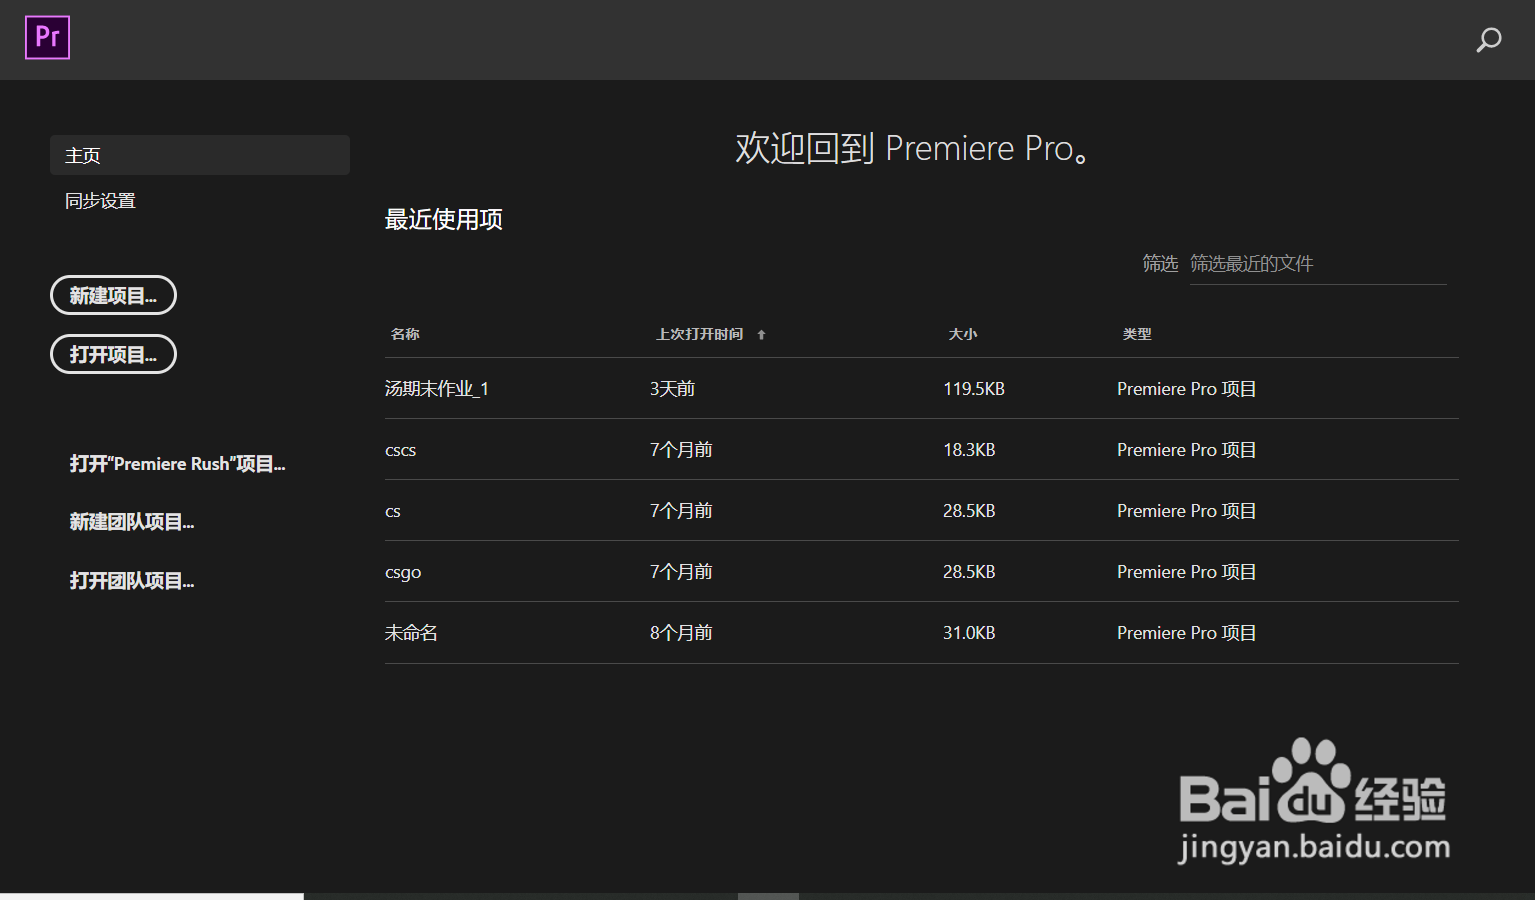Select the 主页 tab in sidebar
The image size is (1535, 900).
pos(200,155)
